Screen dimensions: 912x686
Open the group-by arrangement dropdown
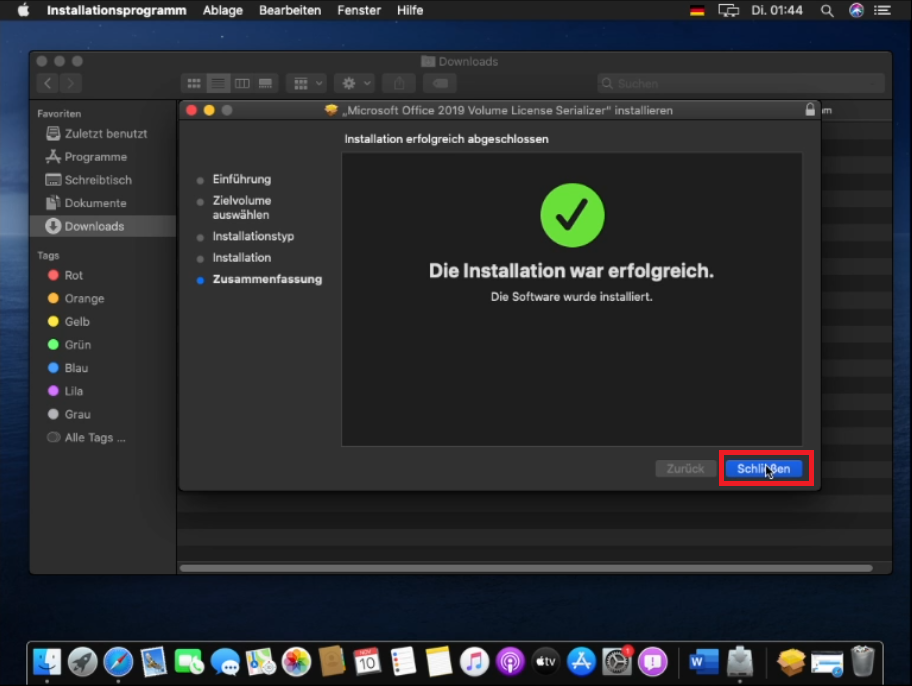306,83
